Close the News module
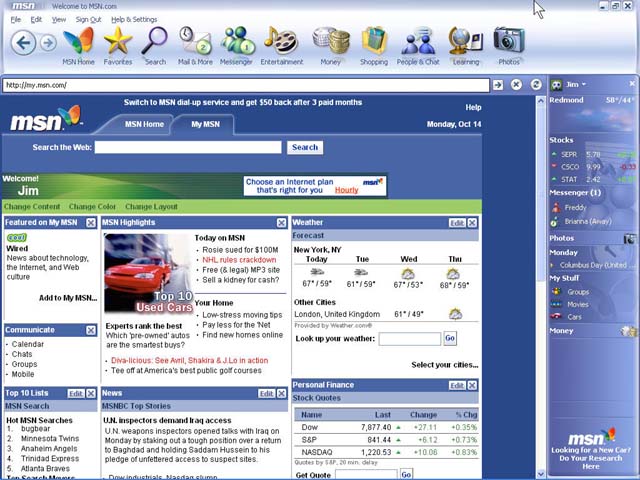 281,393
